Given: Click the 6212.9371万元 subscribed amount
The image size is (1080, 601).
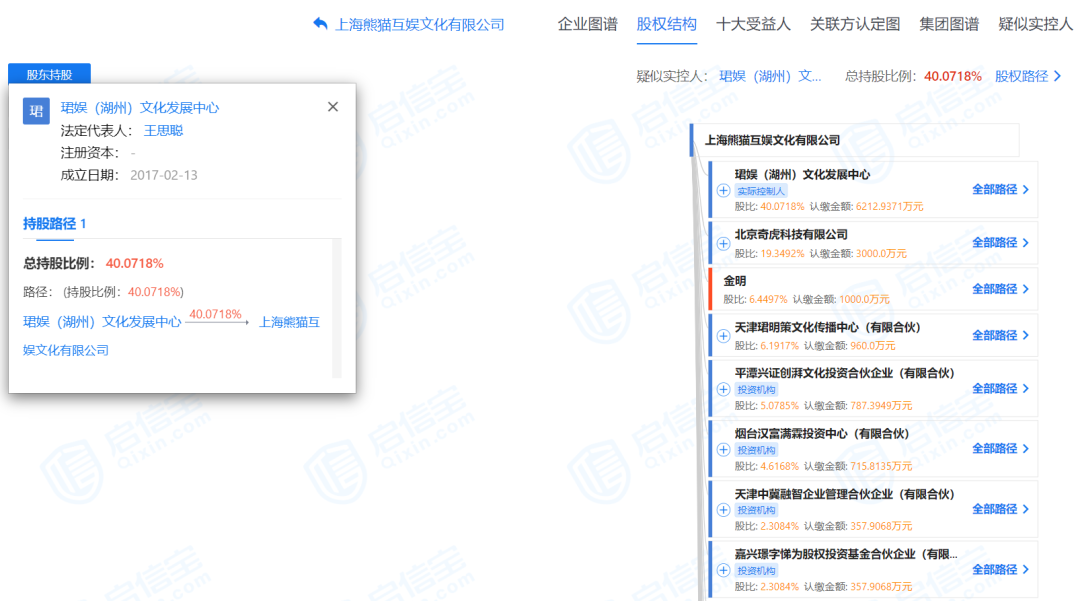Looking at the screenshot, I should pos(889,207).
